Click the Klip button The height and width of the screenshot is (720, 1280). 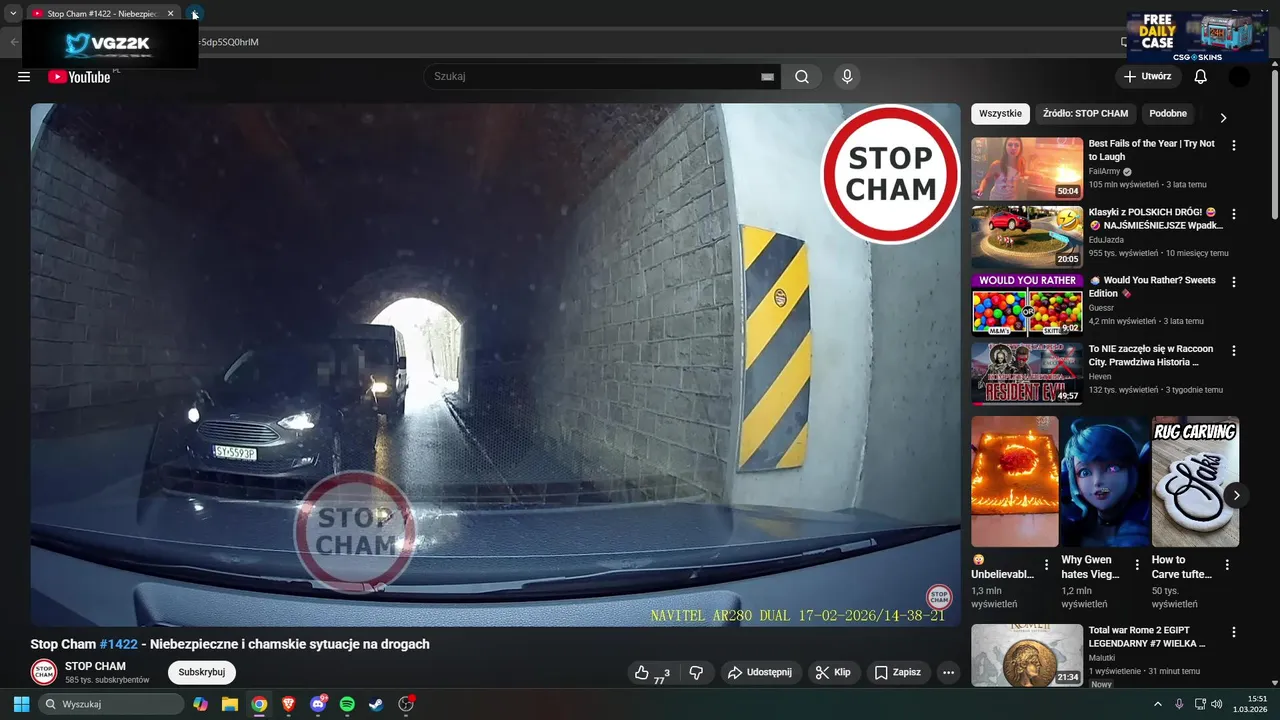click(x=833, y=673)
